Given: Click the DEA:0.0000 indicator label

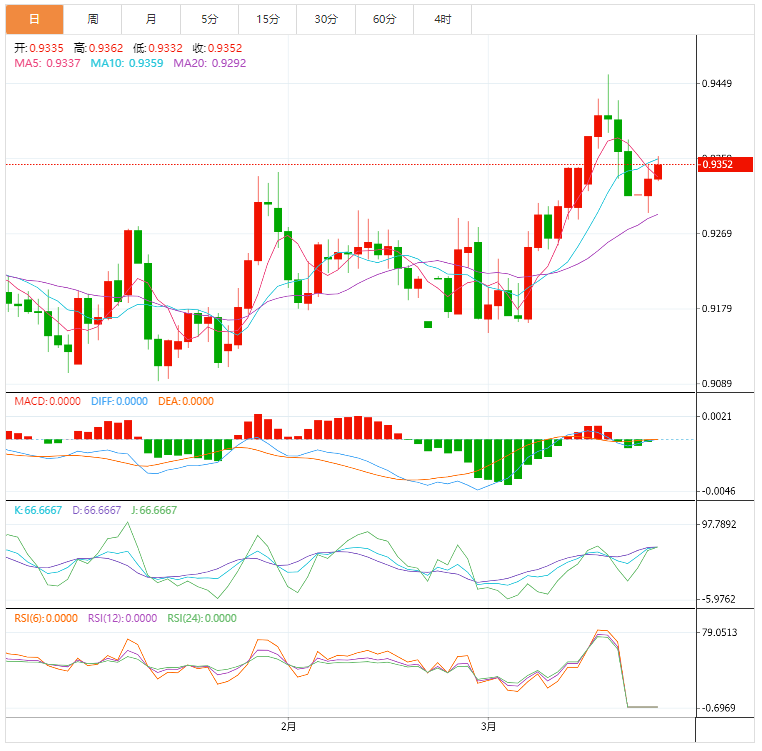Looking at the screenshot, I should coord(186,402).
